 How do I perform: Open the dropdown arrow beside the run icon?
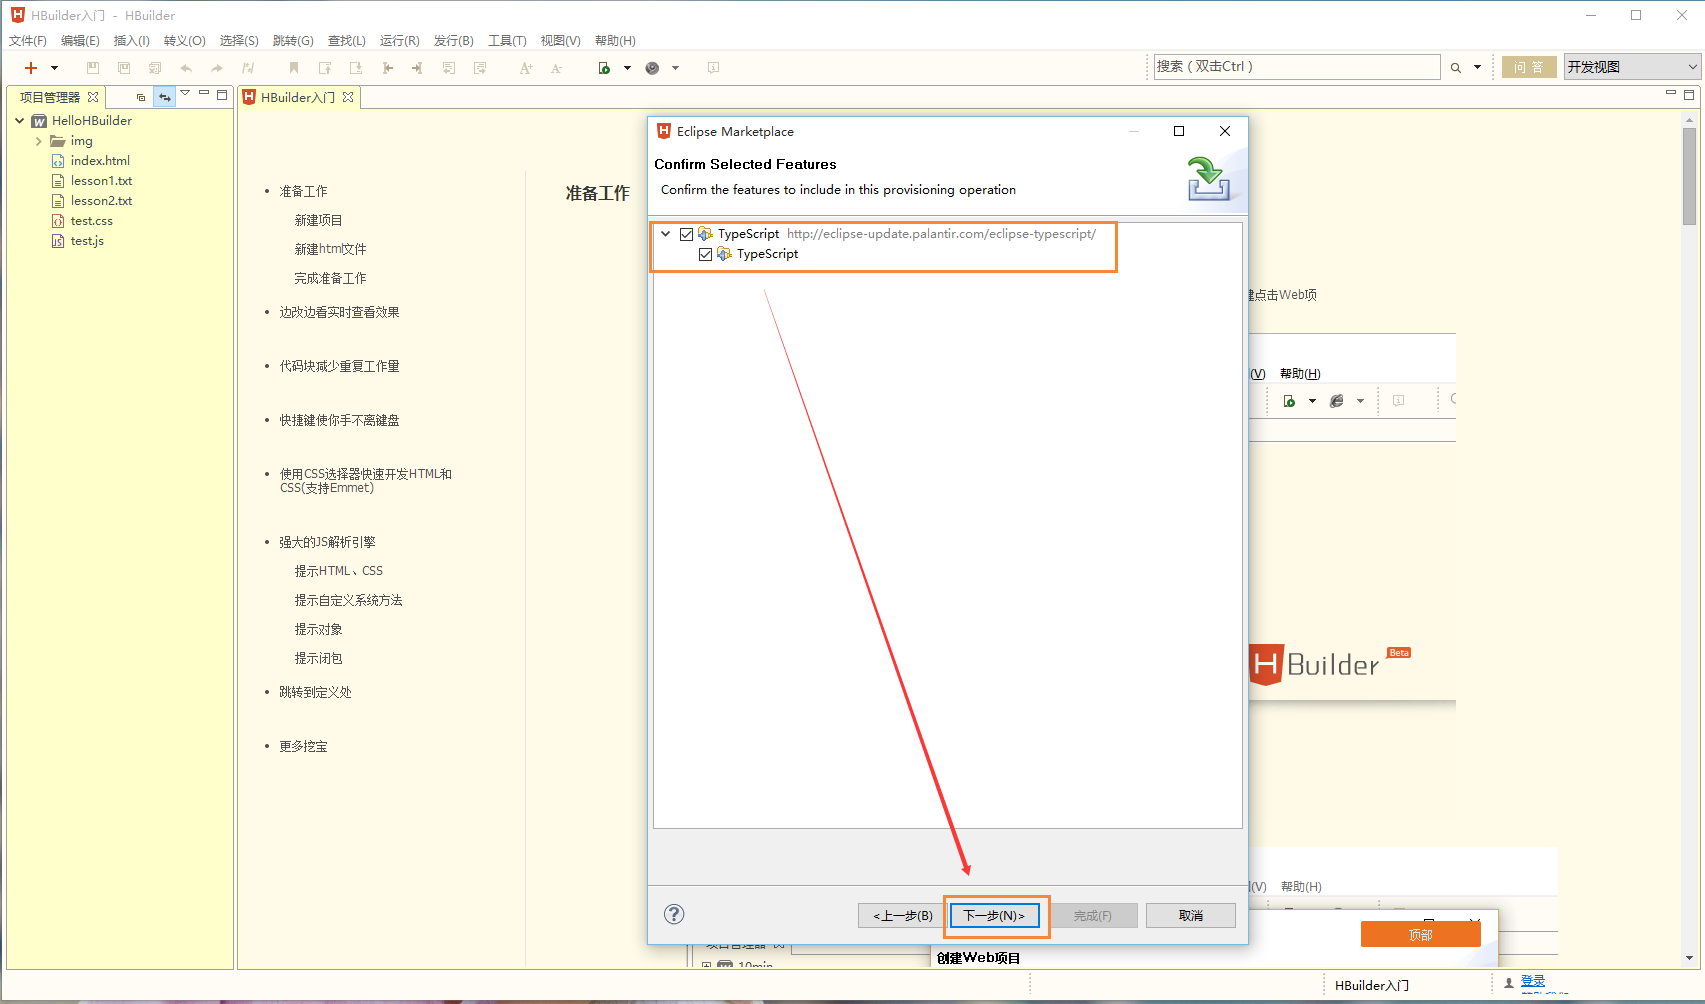click(627, 67)
